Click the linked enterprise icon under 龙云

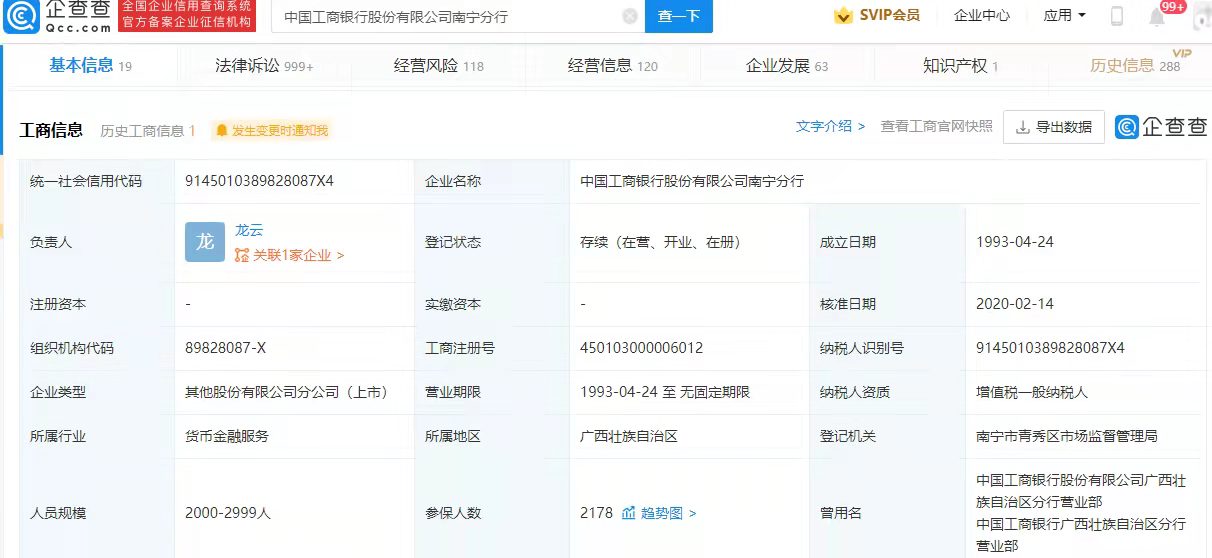(241, 255)
